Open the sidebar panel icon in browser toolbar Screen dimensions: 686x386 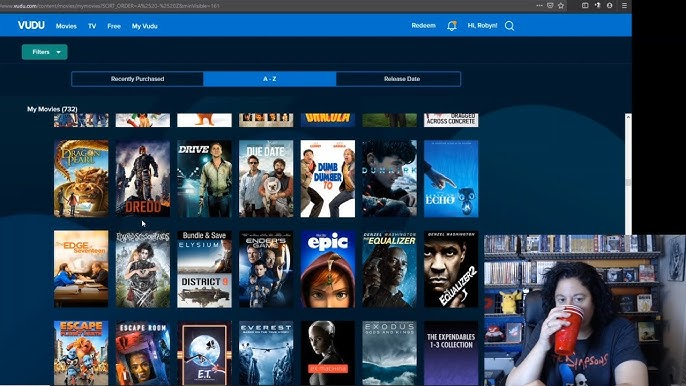tap(585, 6)
